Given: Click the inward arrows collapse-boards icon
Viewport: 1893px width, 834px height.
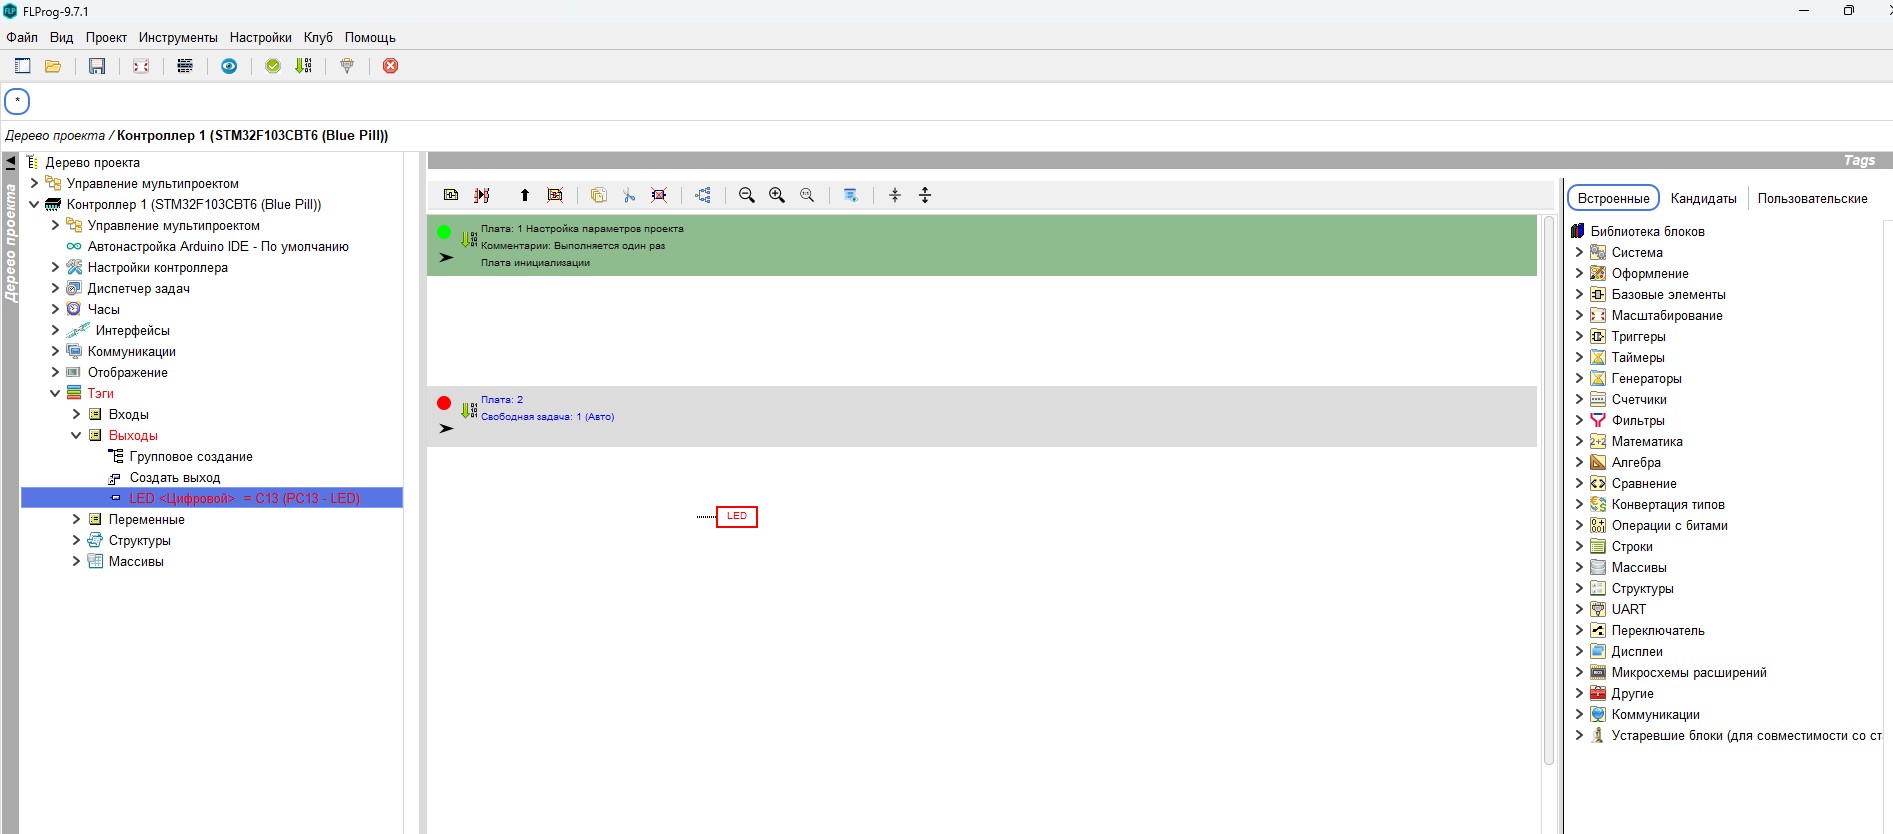Looking at the screenshot, I should [895, 195].
